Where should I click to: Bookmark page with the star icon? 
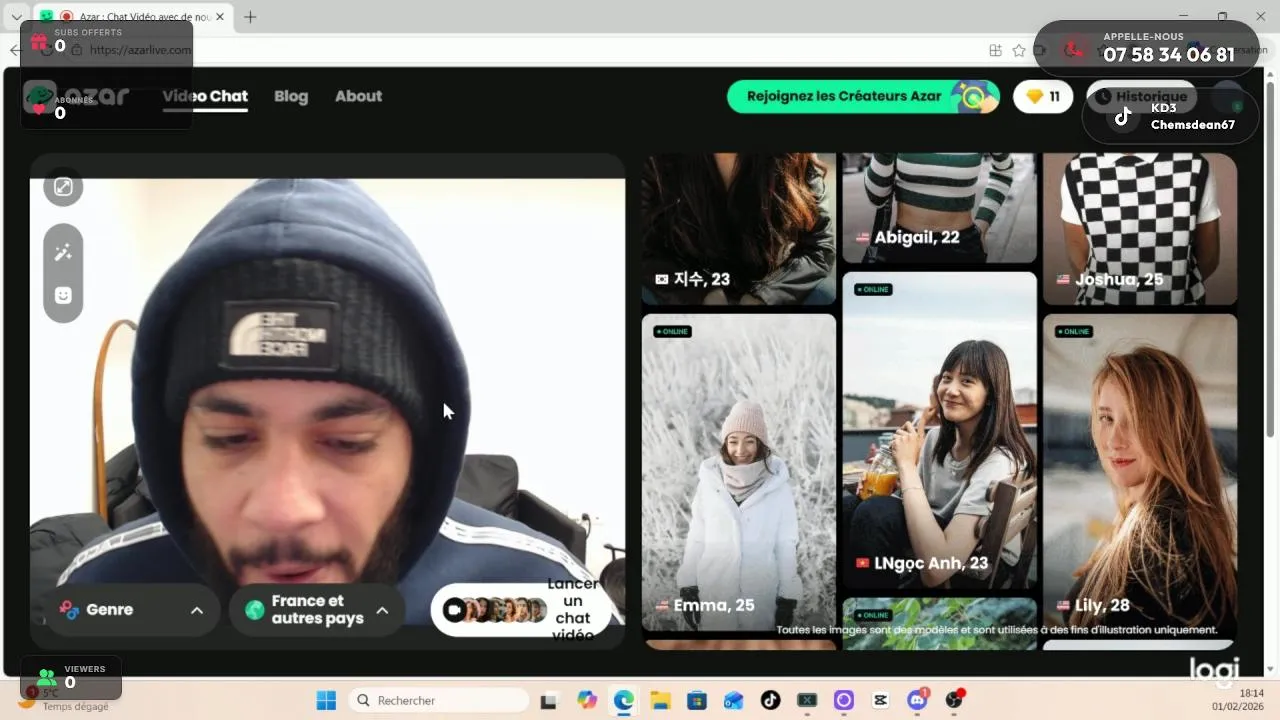1019,50
